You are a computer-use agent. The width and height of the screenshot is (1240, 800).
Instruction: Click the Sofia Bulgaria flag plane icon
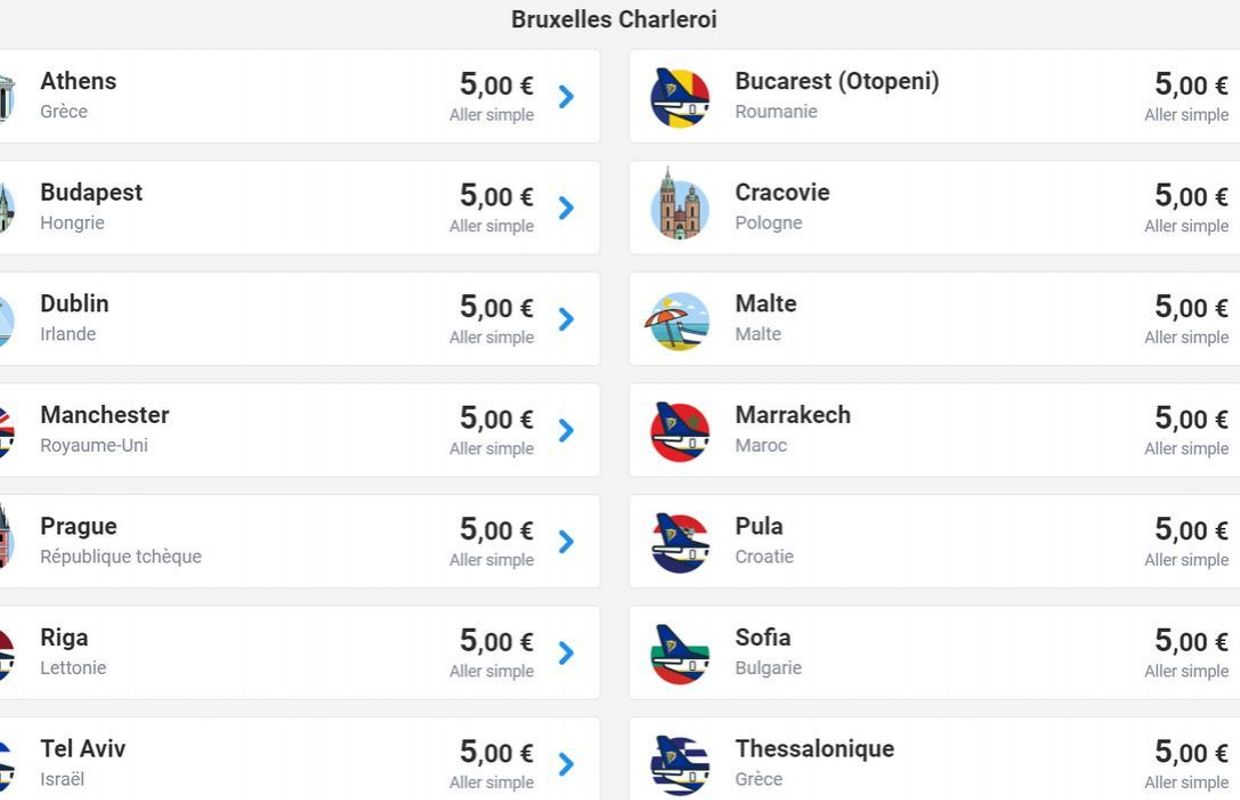pyautogui.click(x=680, y=654)
